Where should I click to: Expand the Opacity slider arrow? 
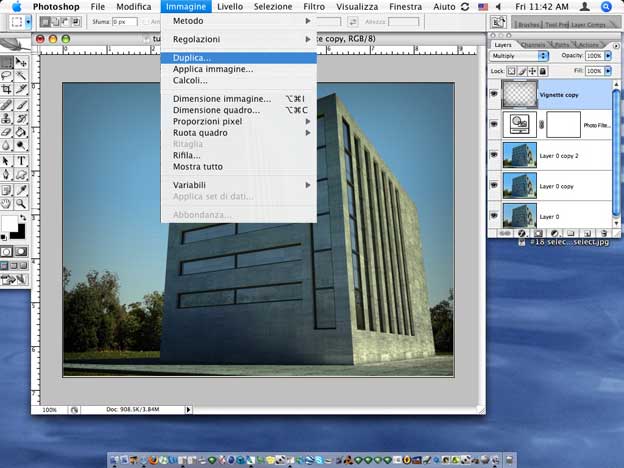[609, 56]
